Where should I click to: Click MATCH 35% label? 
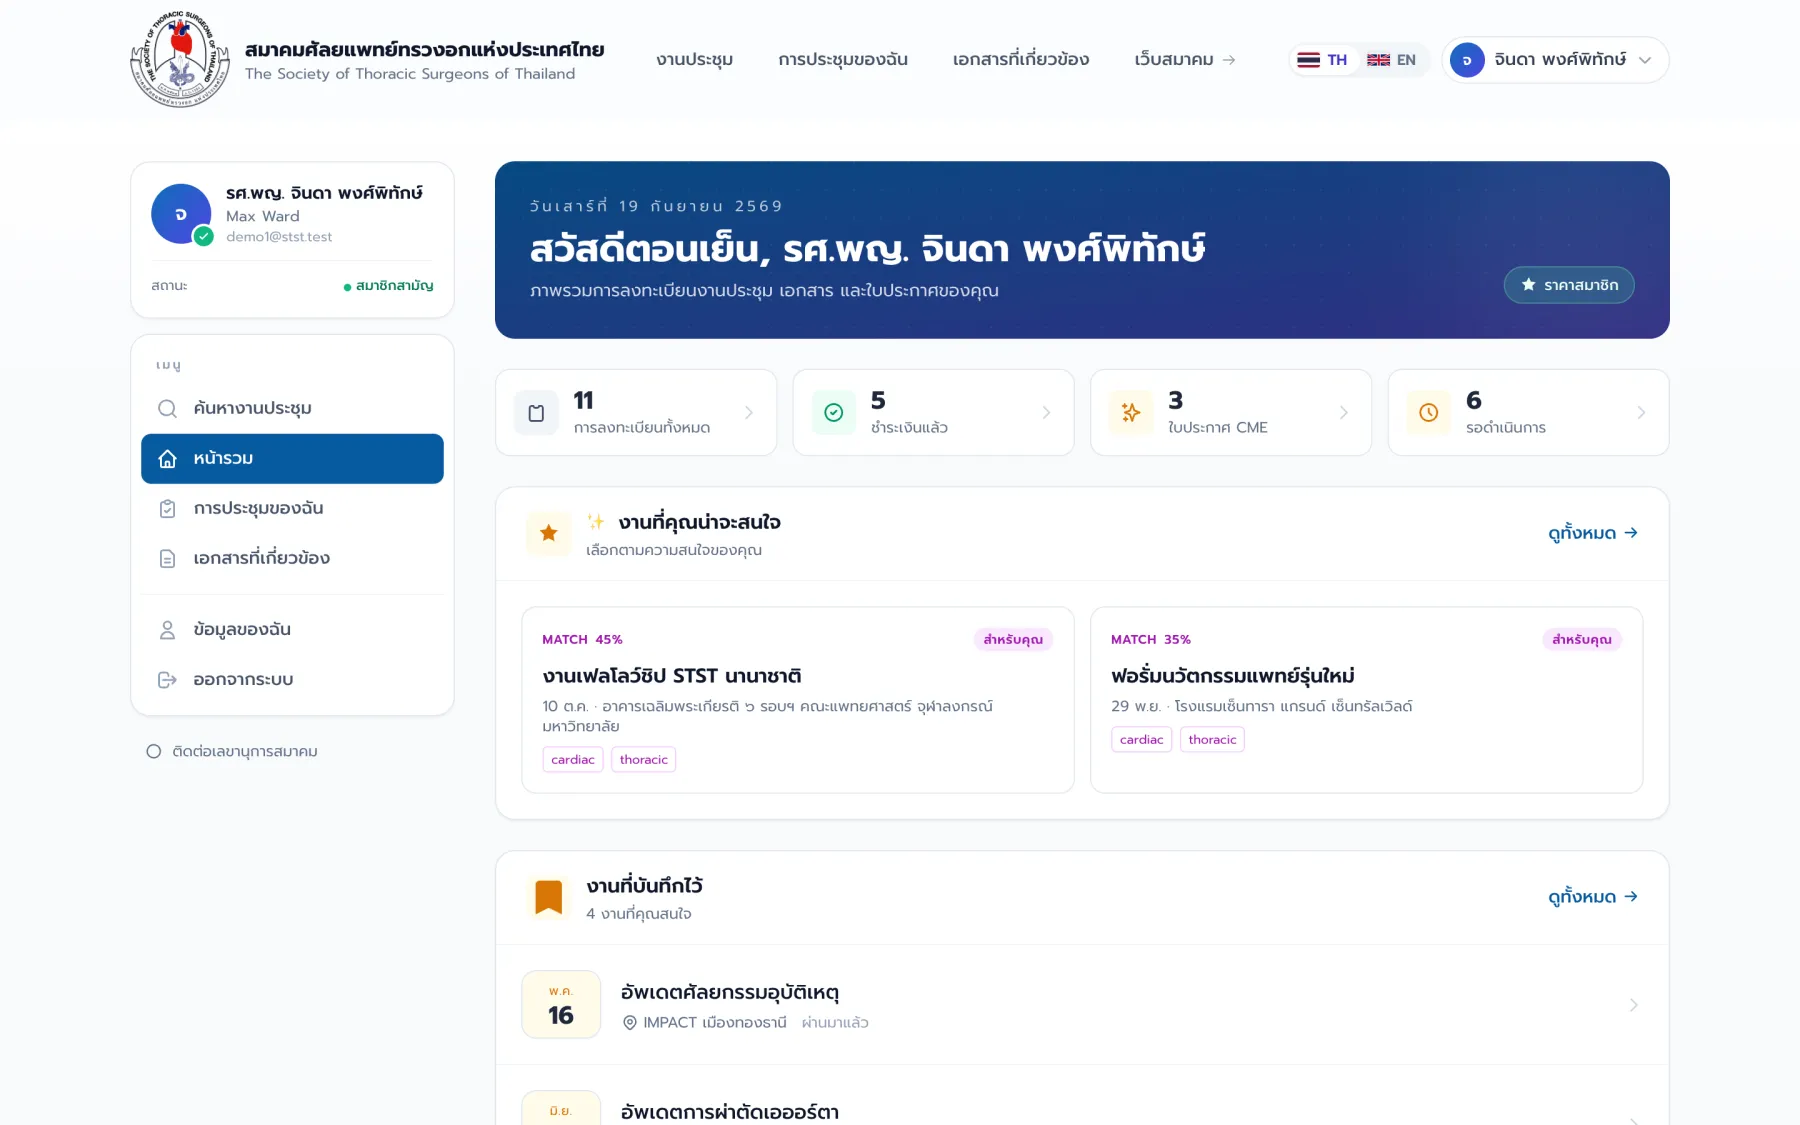tap(1151, 640)
